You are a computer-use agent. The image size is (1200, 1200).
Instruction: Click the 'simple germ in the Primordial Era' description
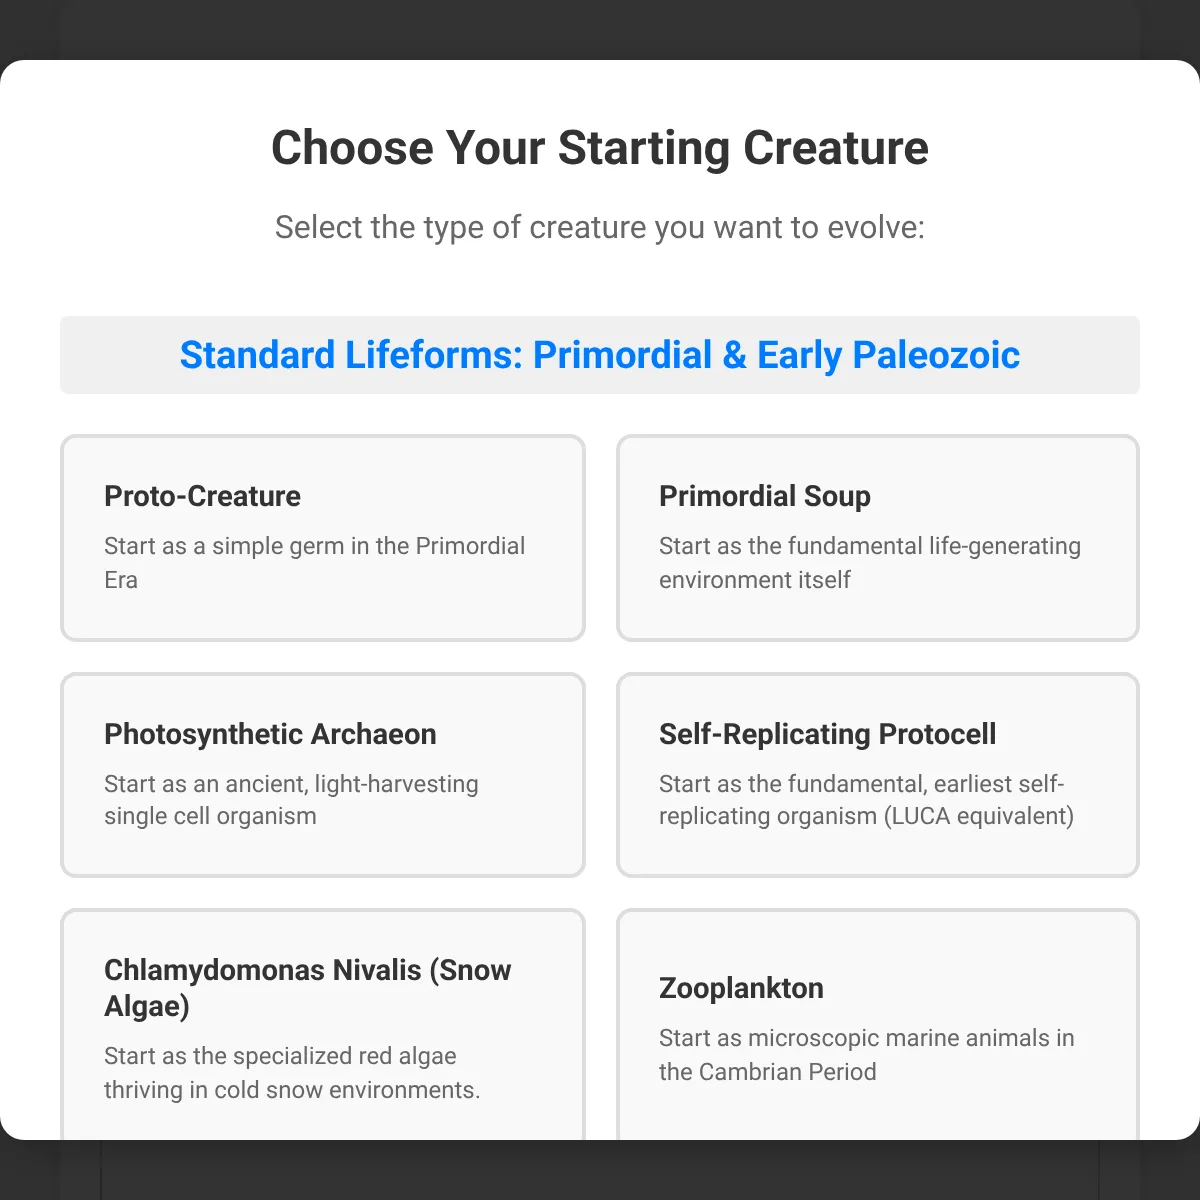(x=314, y=563)
